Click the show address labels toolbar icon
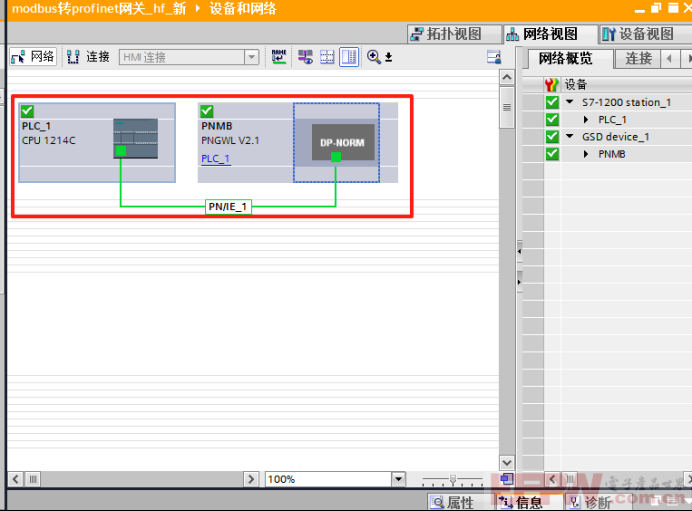 [279, 56]
